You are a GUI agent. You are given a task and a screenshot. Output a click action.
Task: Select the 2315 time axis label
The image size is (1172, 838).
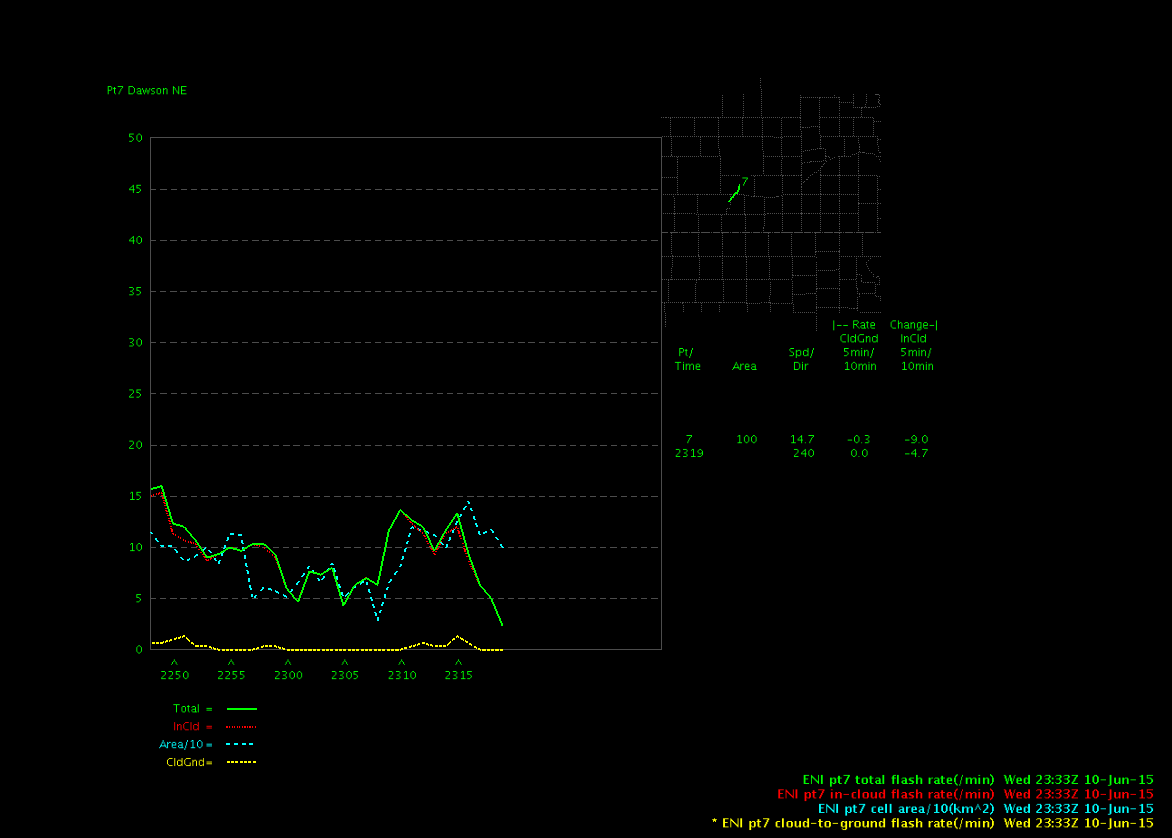459,676
